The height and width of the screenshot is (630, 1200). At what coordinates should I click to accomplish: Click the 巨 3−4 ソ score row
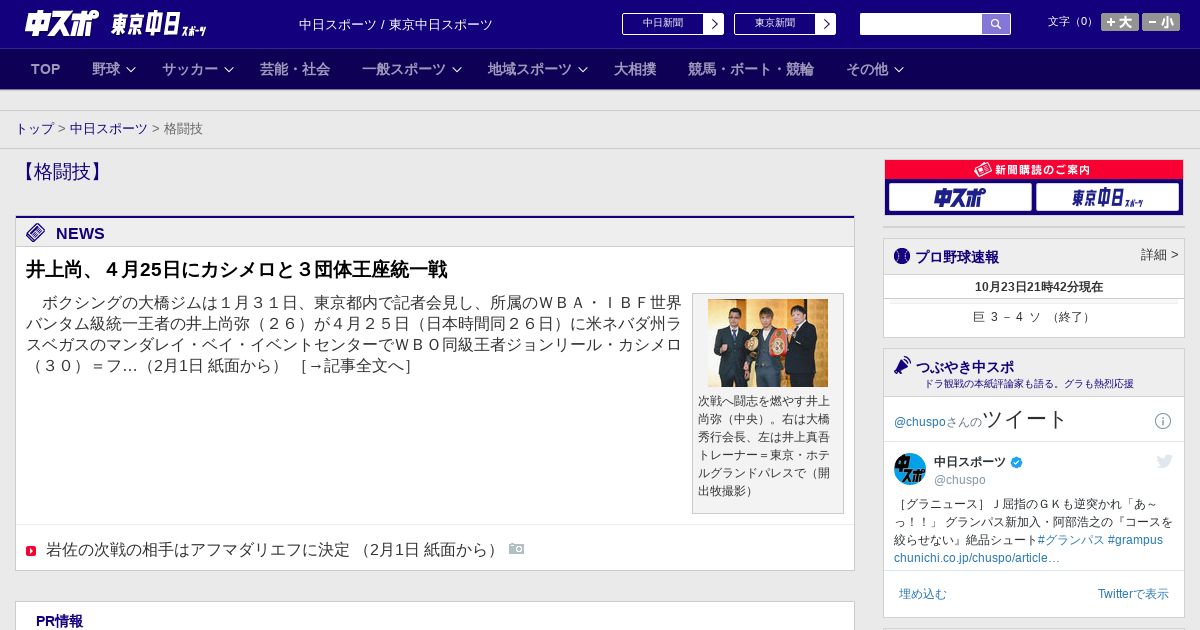1034,317
